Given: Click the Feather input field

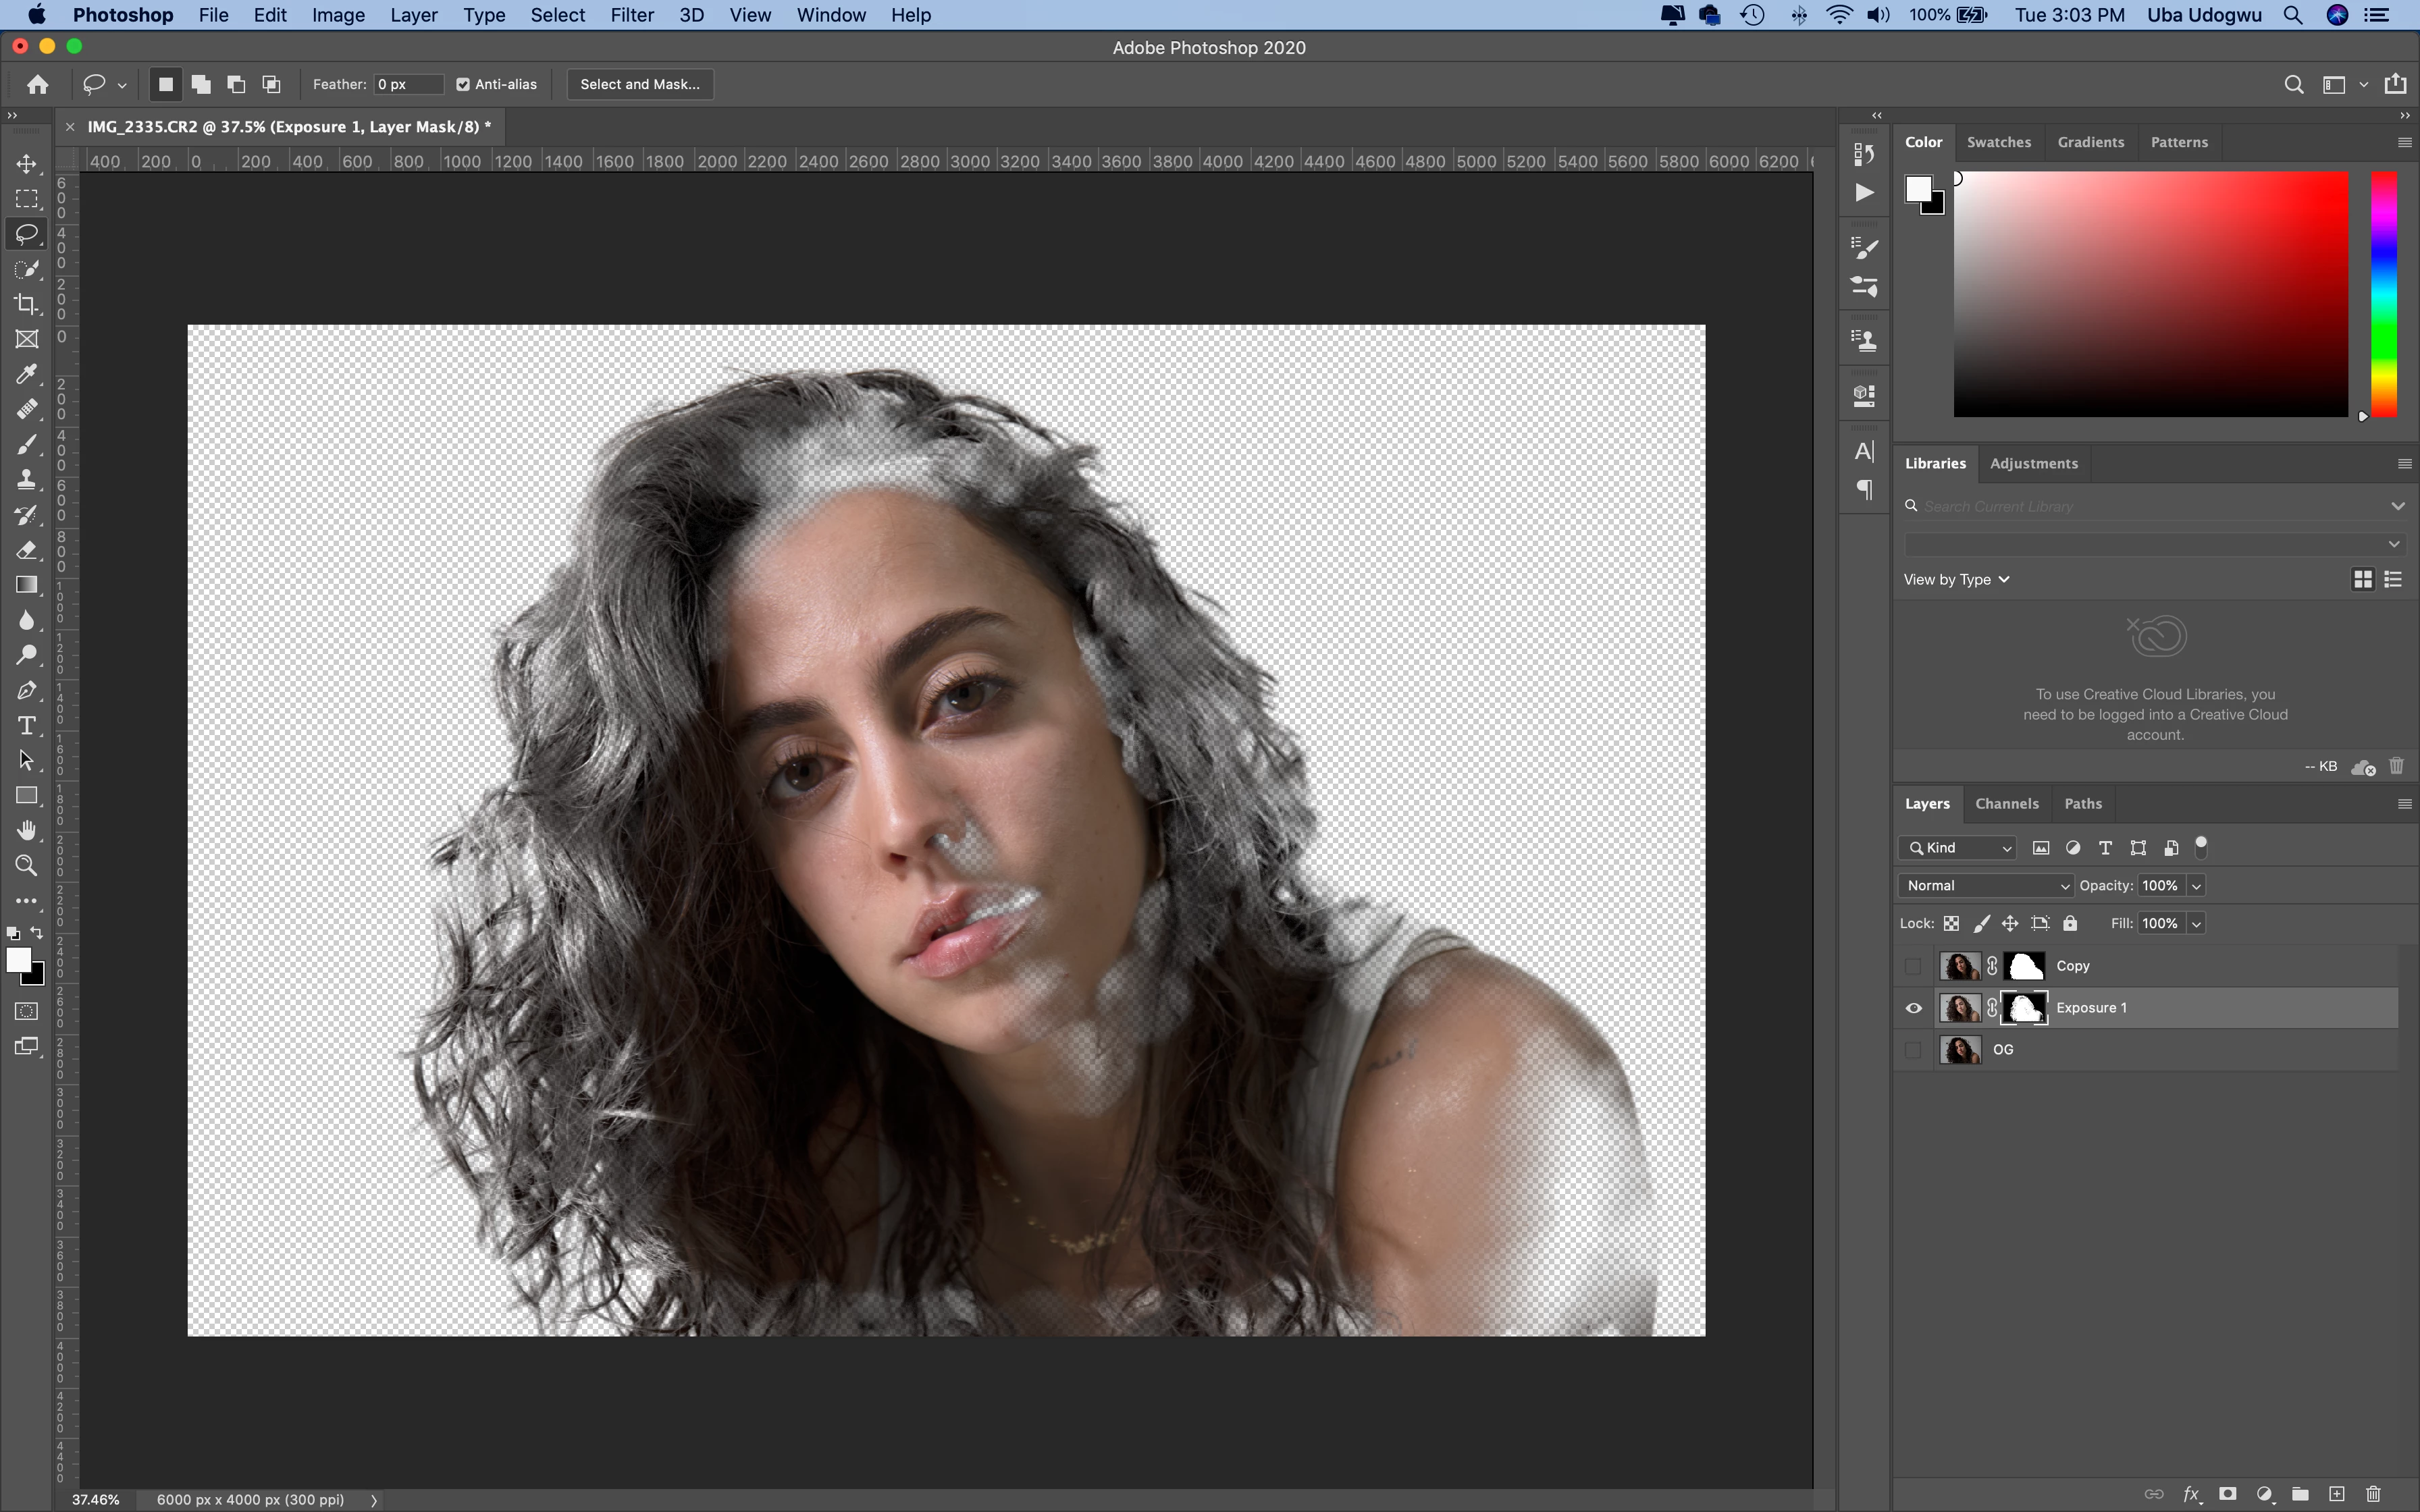Looking at the screenshot, I should 408,84.
